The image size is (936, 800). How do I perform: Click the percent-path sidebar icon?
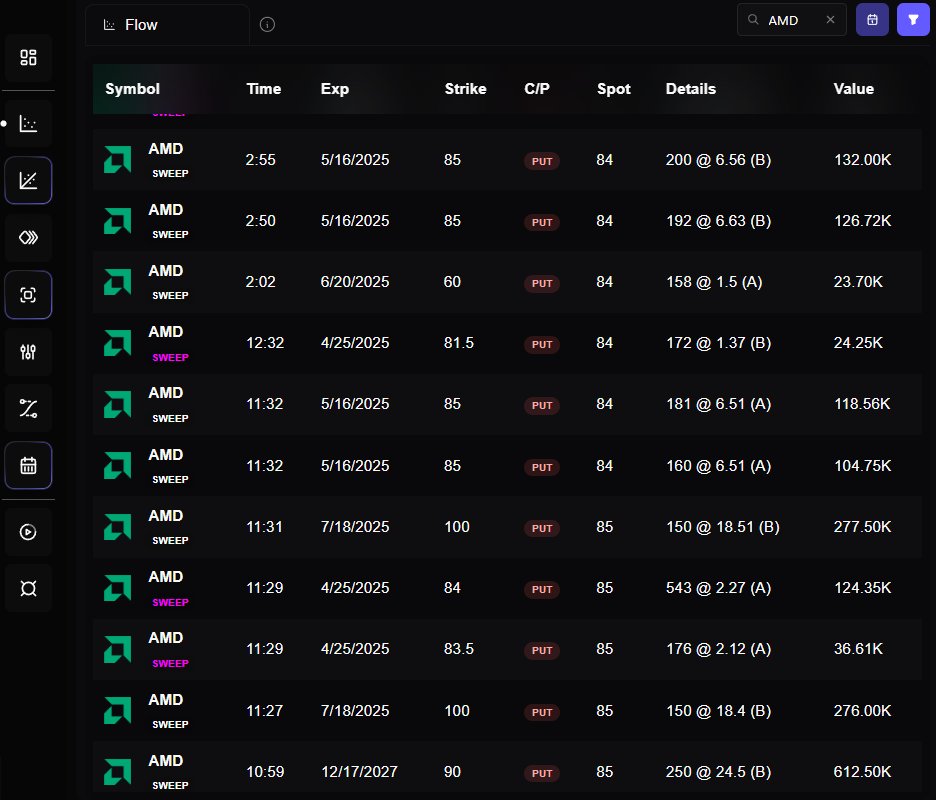[x=28, y=408]
